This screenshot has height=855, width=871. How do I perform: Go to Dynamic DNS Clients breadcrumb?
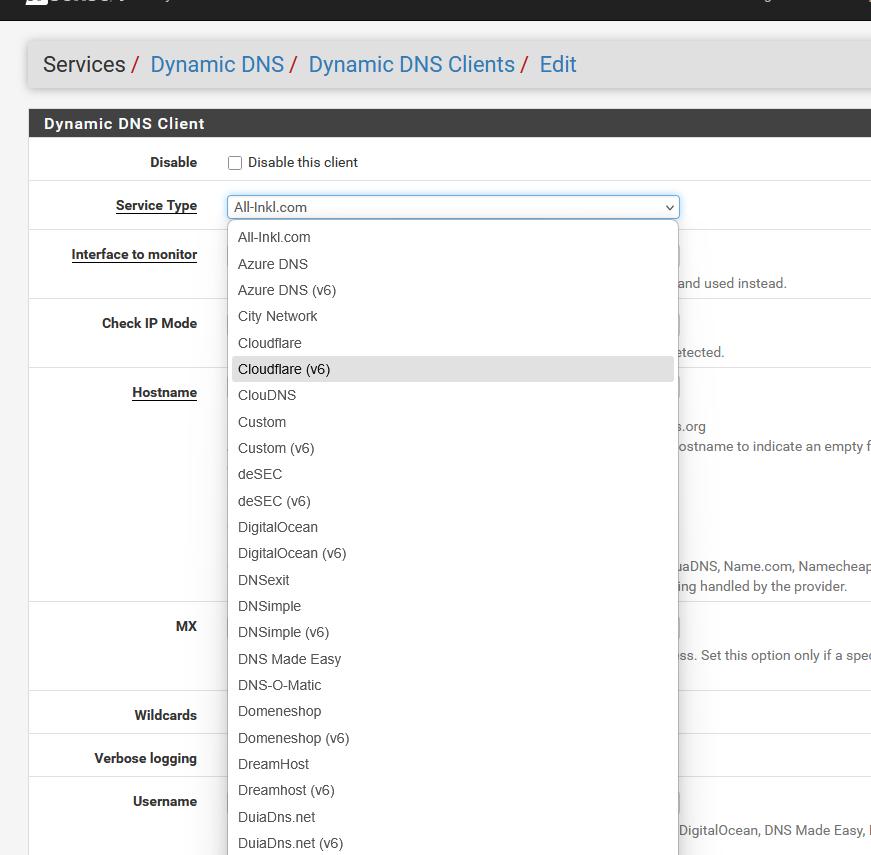[411, 65]
